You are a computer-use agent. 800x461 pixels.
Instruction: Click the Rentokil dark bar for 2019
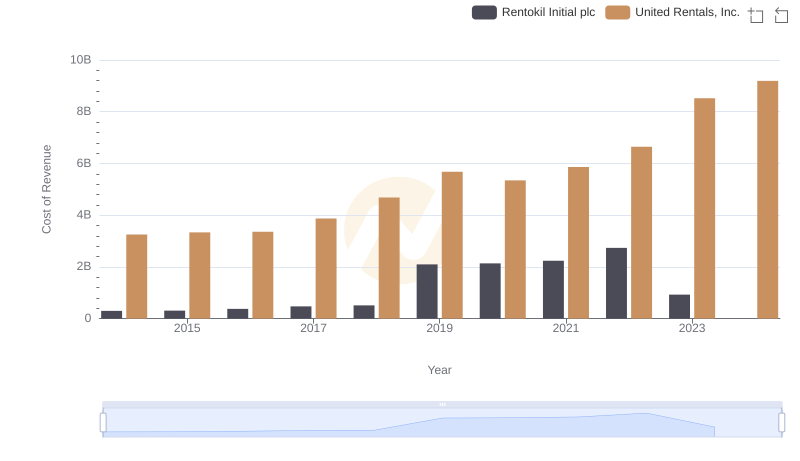click(x=427, y=292)
